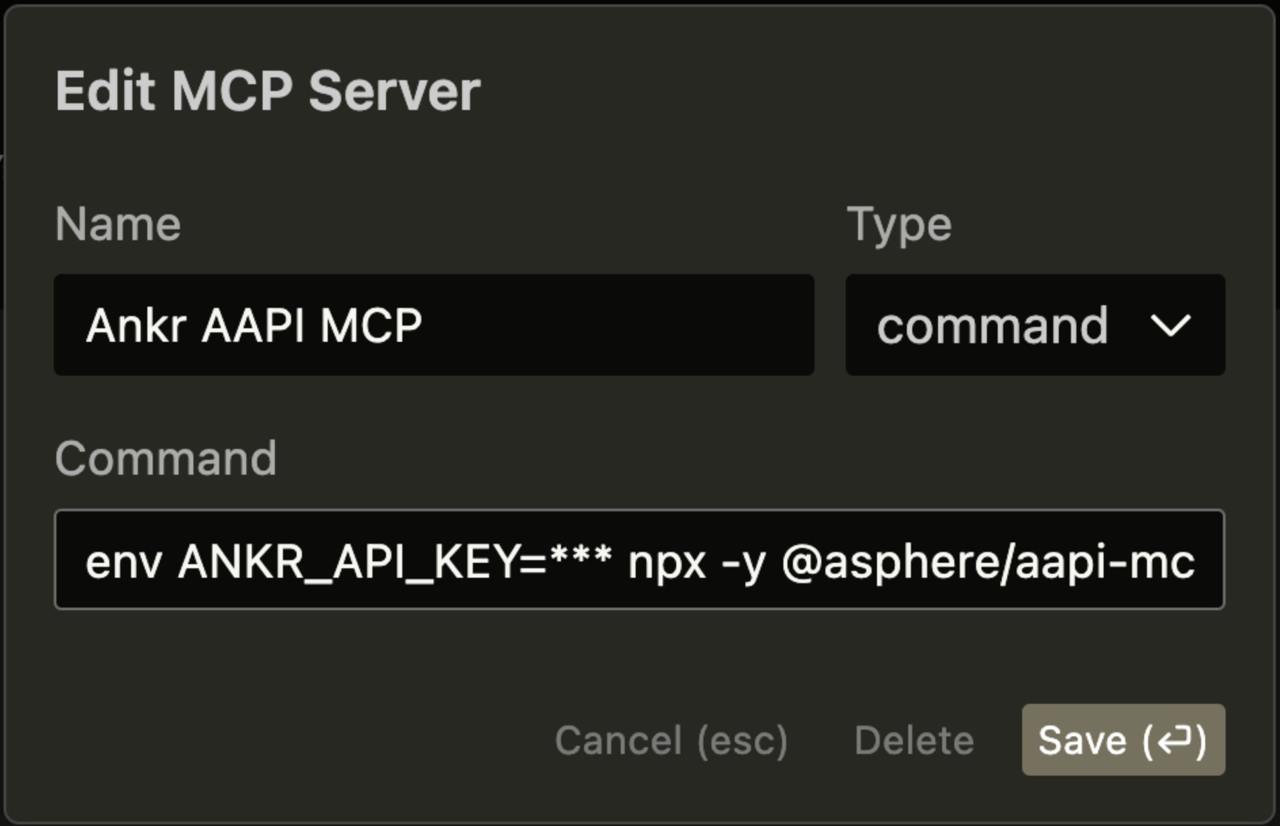
Task: Open the Type dropdown showing command
Action: [1034, 324]
